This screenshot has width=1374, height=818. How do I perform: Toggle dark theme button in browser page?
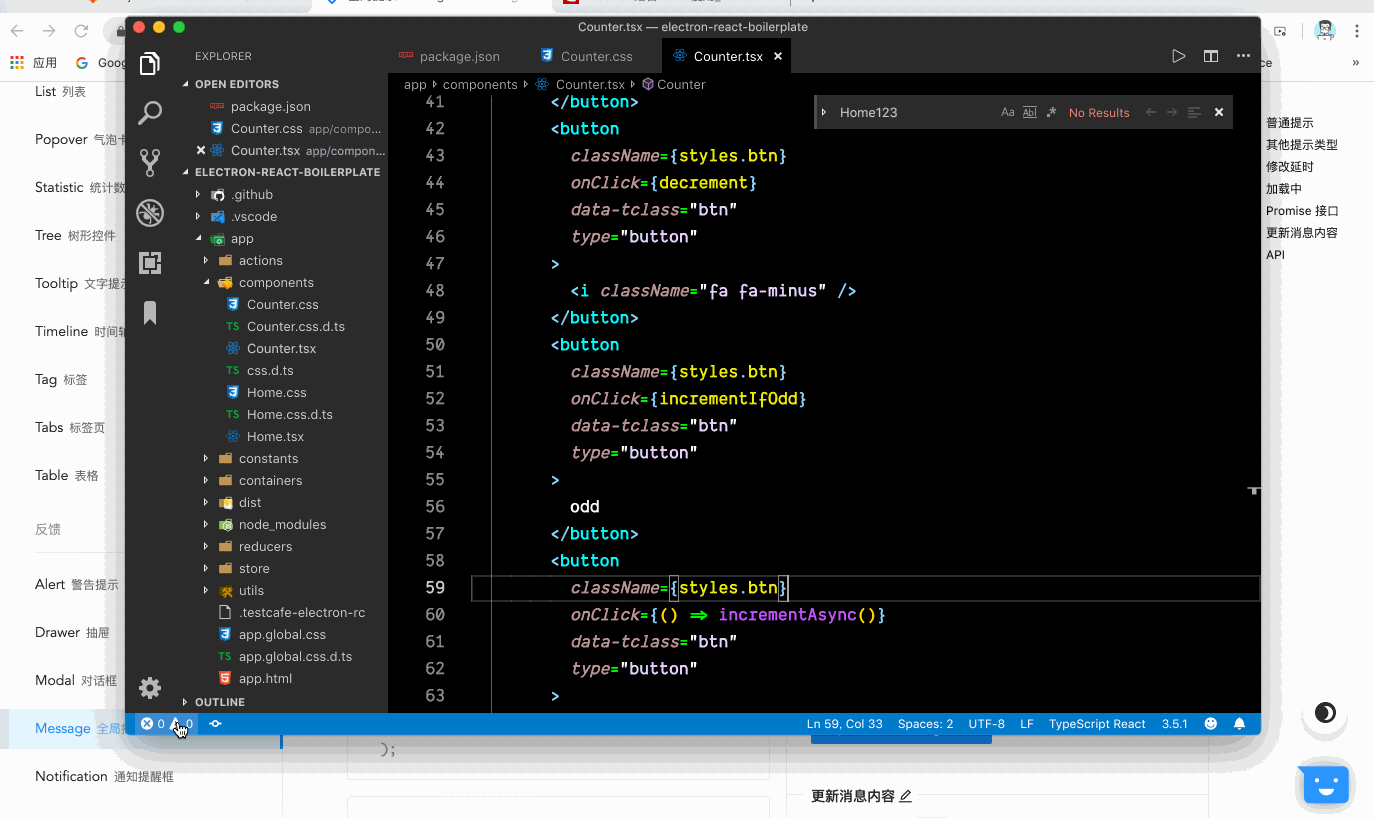pos(1325,712)
